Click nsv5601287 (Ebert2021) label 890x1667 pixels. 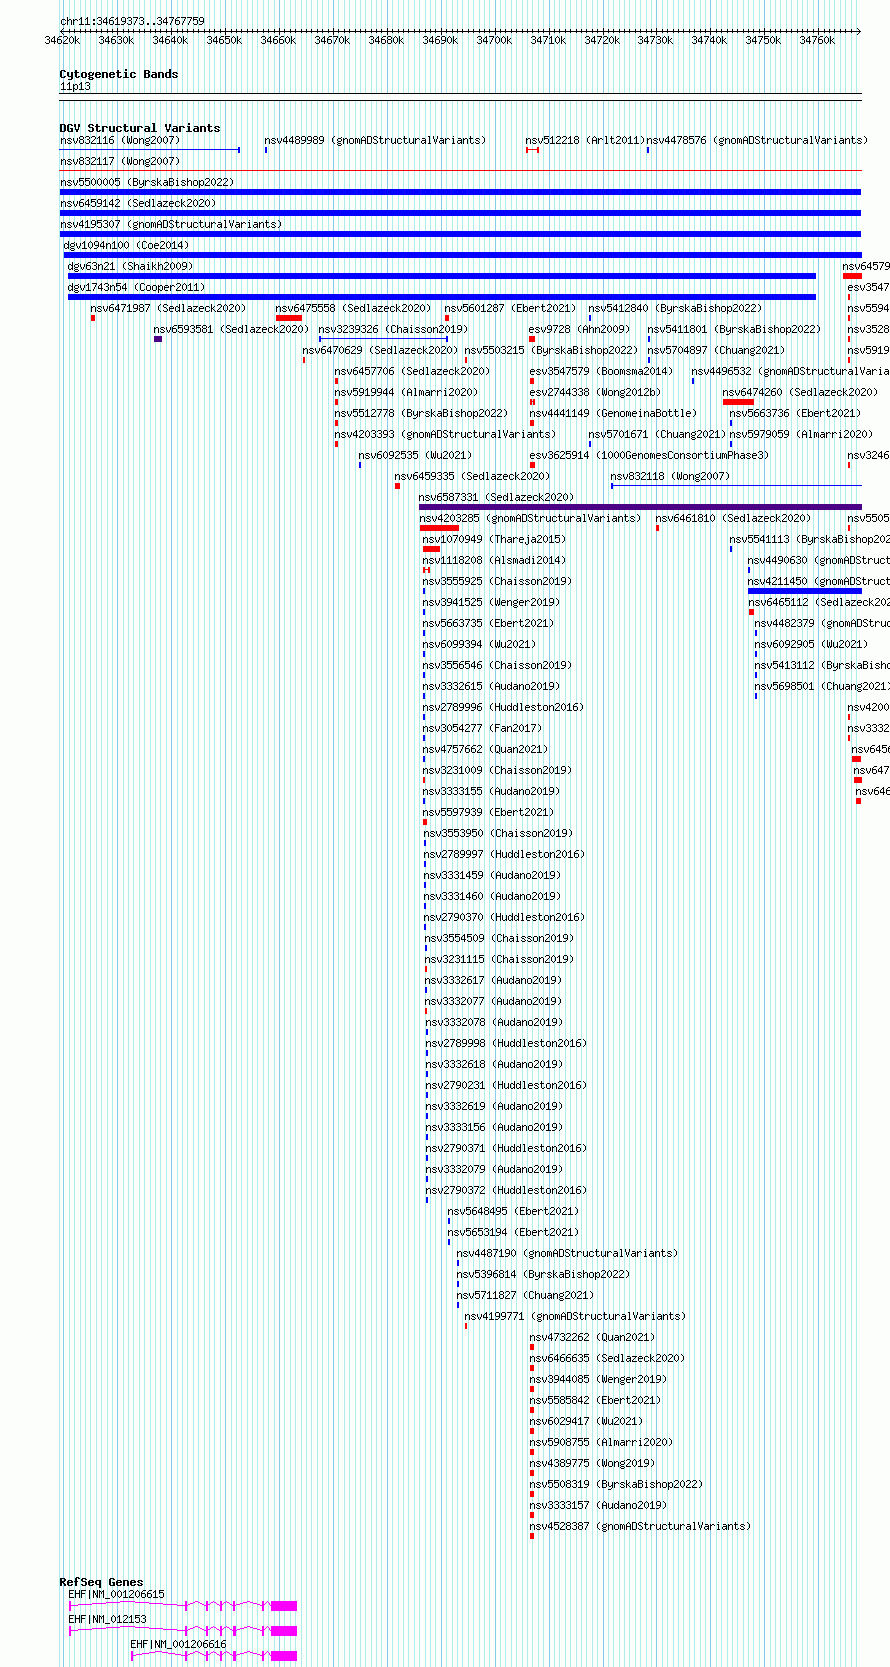[510, 308]
